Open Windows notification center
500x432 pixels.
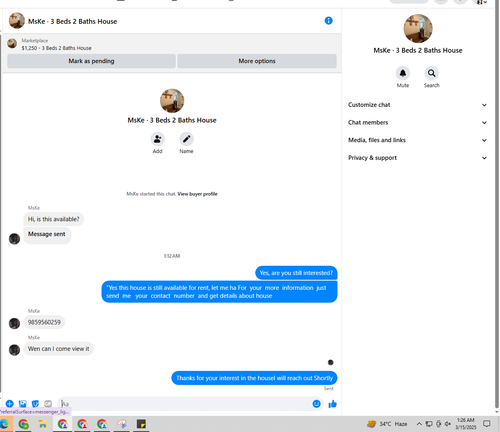(487, 424)
